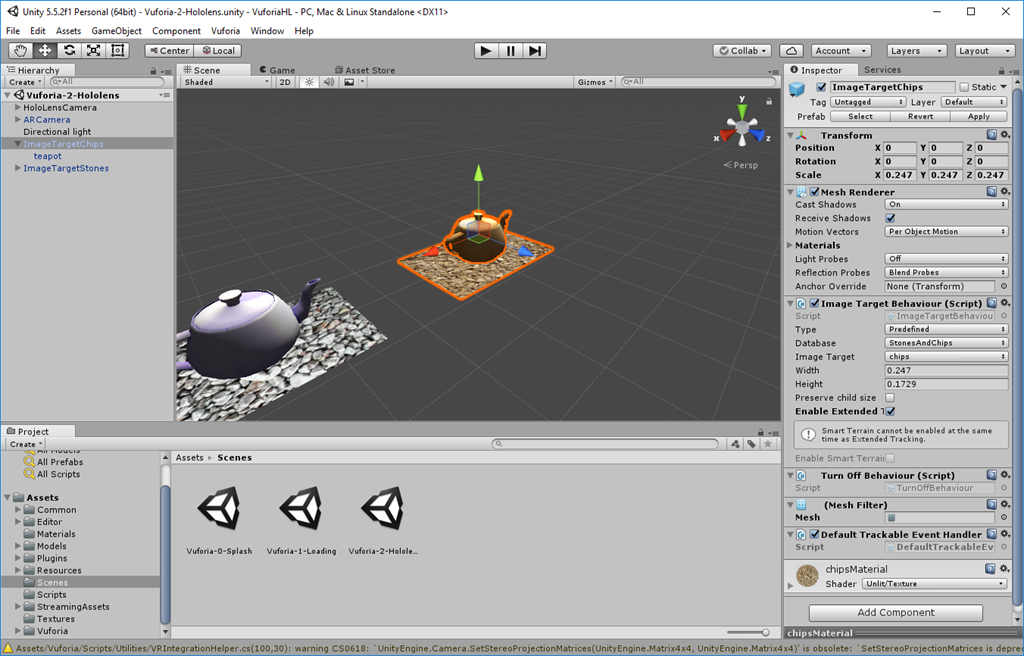Open Cast Shadows dropdown
The width and height of the screenshot is (1024, 656).
tap(946, 205)
